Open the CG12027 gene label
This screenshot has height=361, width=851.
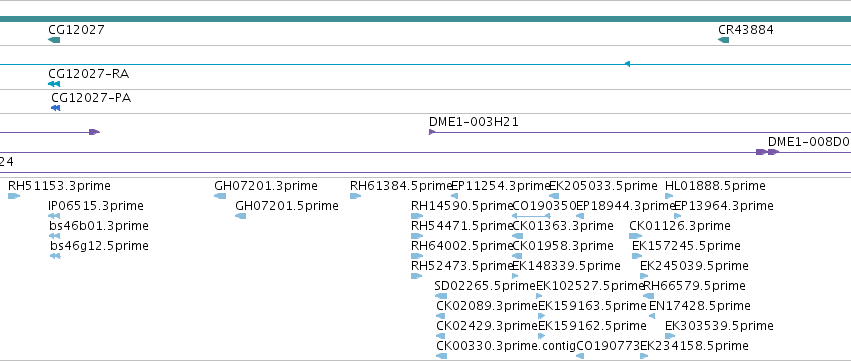click(x=77, y=29)
